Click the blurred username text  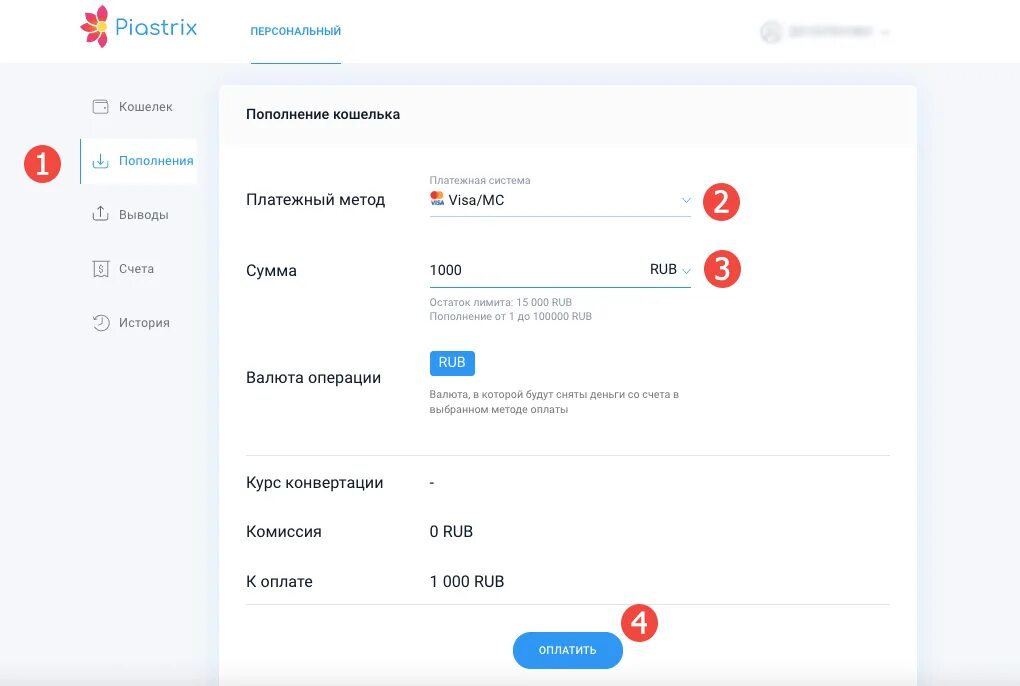coord(830,31)
